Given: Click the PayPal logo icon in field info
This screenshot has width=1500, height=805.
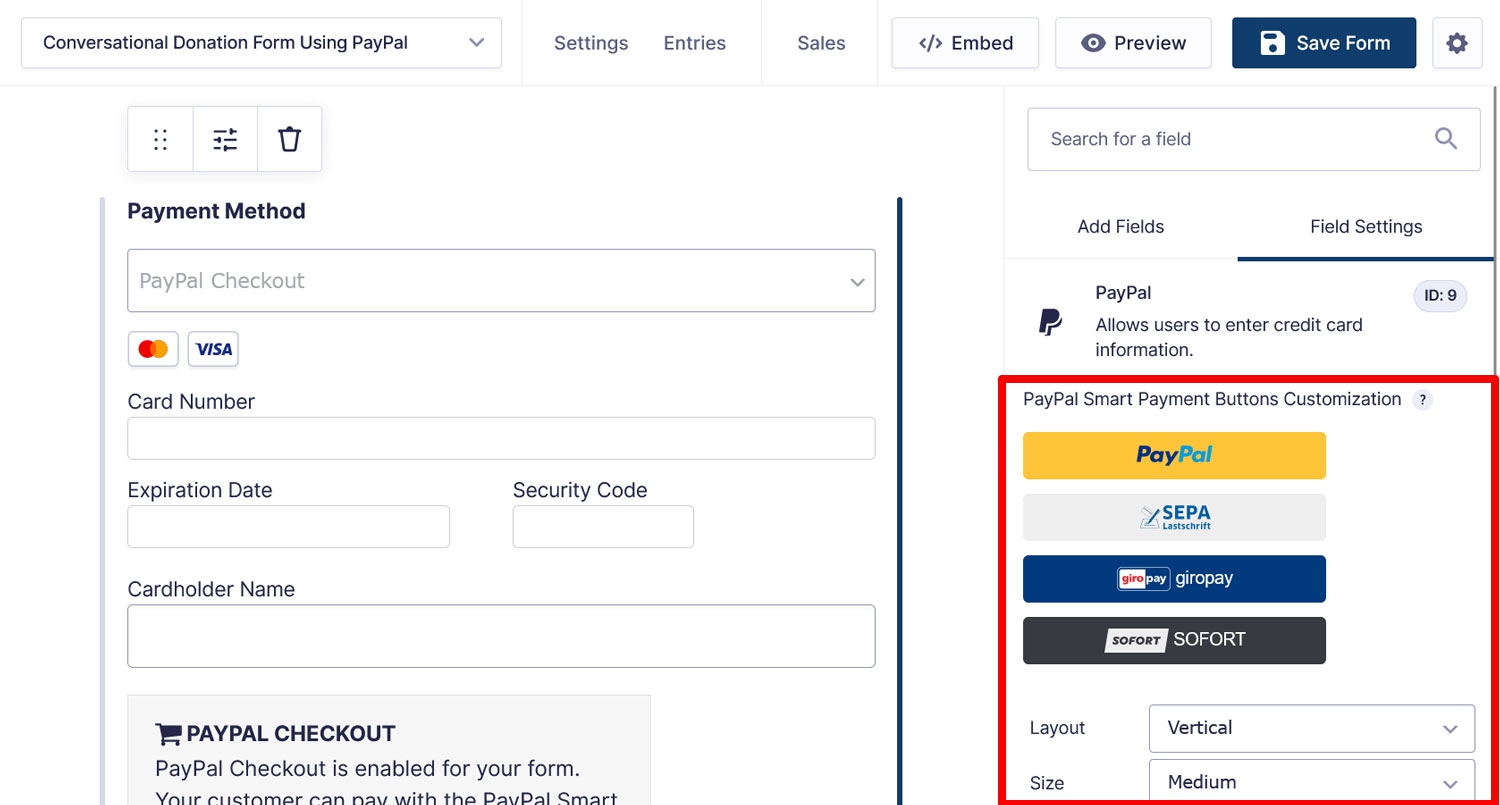Looking at the screenshot, I should coord(1050,321).
